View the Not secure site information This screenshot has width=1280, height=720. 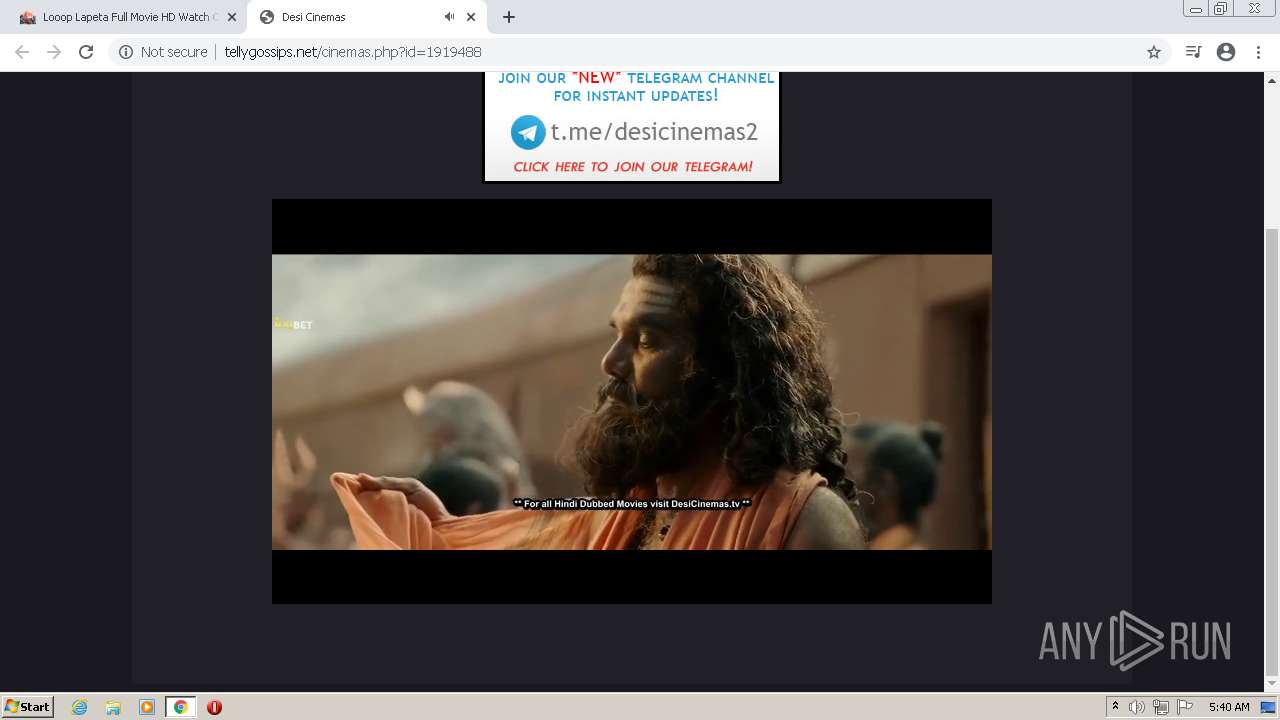[163, 52]
